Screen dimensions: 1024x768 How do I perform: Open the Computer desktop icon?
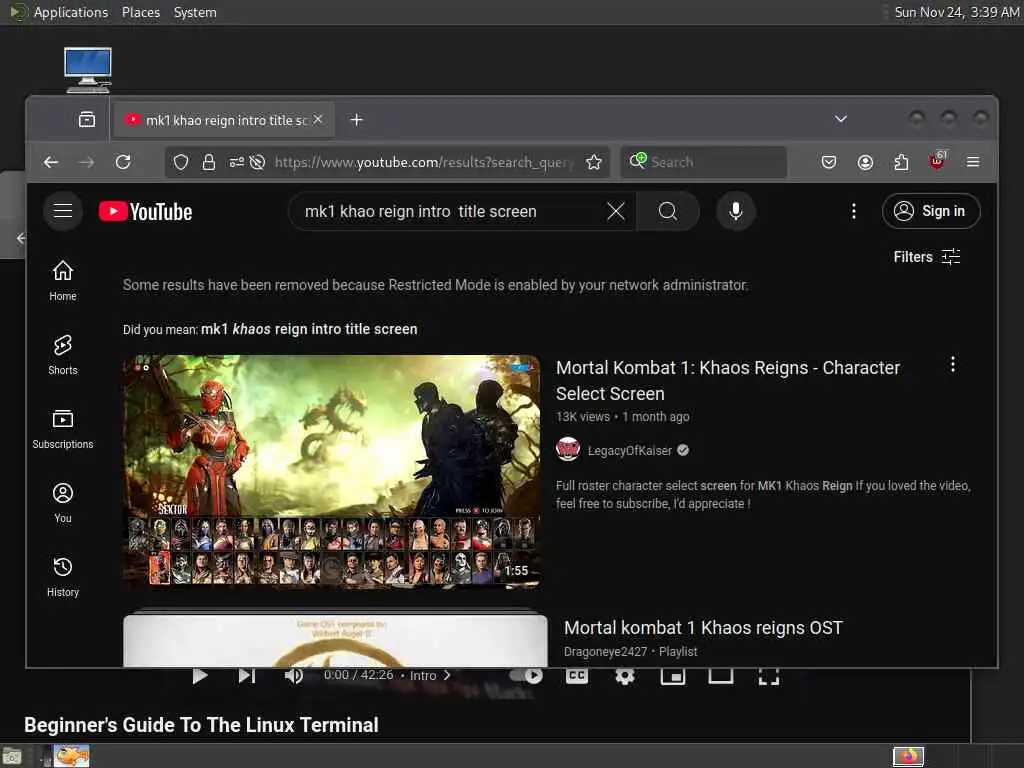(x=88, y=70)
